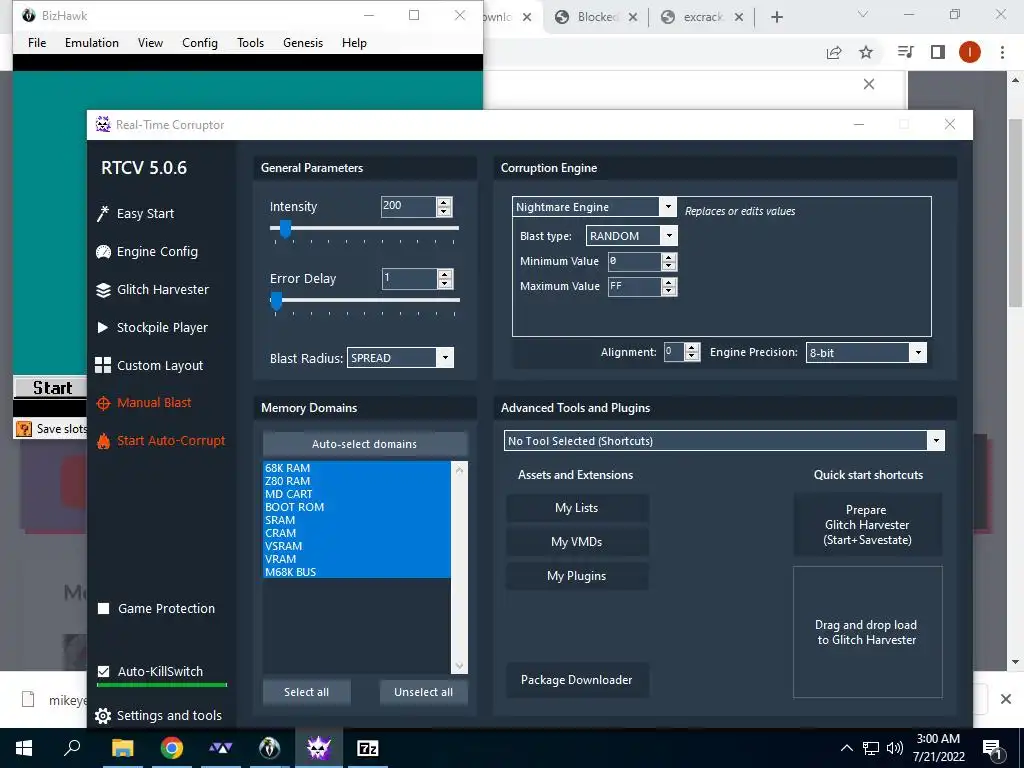Open notification center icon
Image resolution: width=1024 pixels, height=768 pixels.
(x=992, y=749)
